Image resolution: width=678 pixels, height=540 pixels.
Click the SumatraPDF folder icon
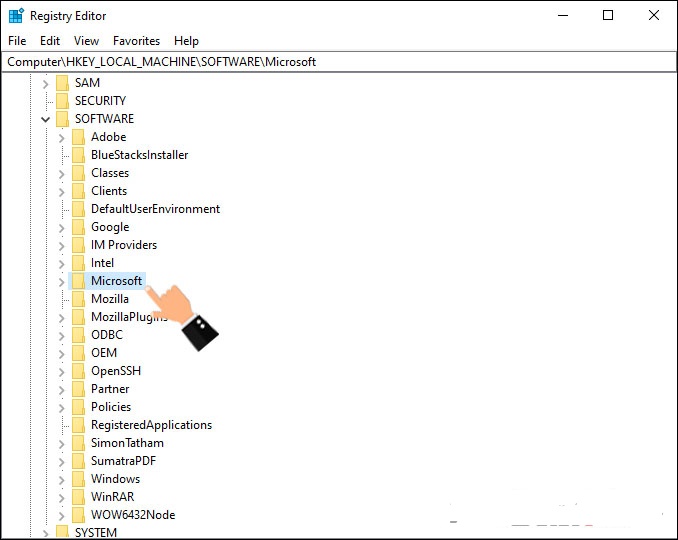(x=78, y=461)
